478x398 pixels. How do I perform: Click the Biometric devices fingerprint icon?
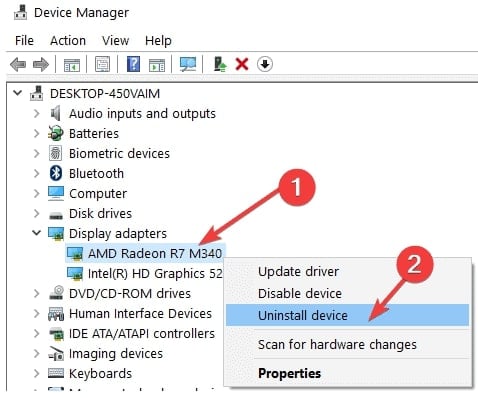55,153
